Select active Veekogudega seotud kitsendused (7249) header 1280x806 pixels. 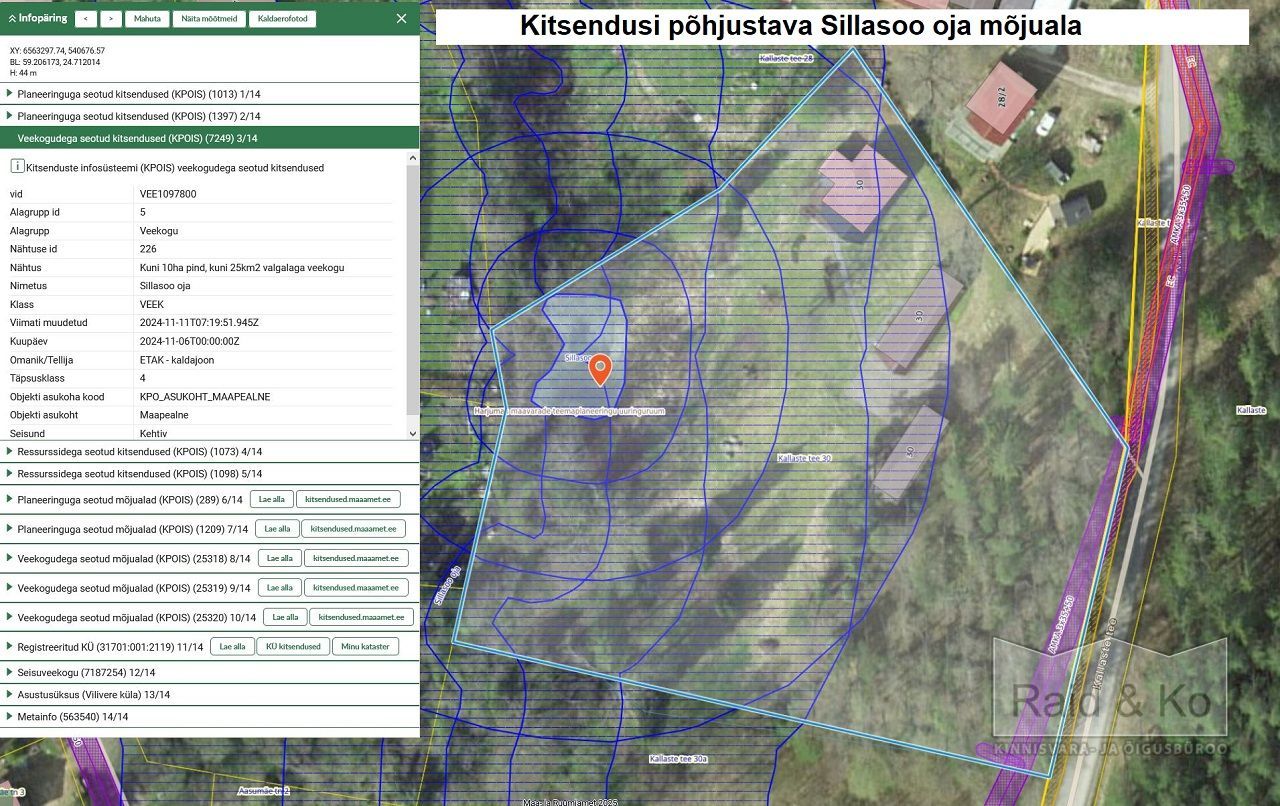point(137,138)
